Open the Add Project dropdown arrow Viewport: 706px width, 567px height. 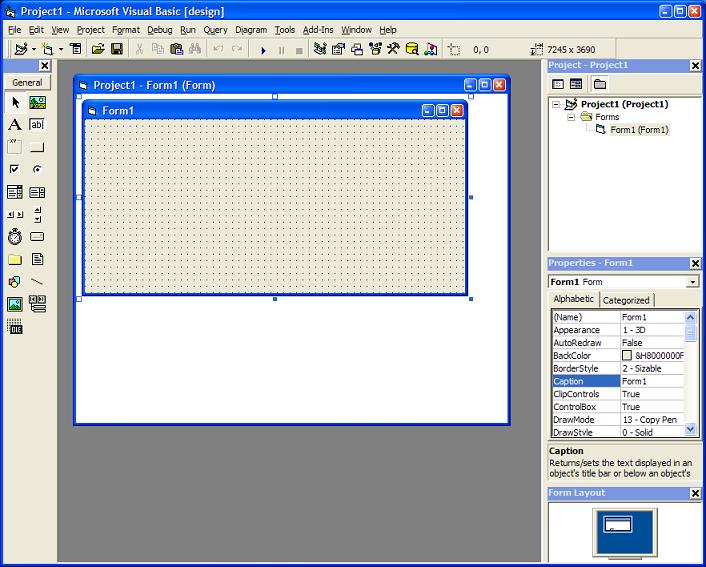pyautogui.click(x=34, y=49)
